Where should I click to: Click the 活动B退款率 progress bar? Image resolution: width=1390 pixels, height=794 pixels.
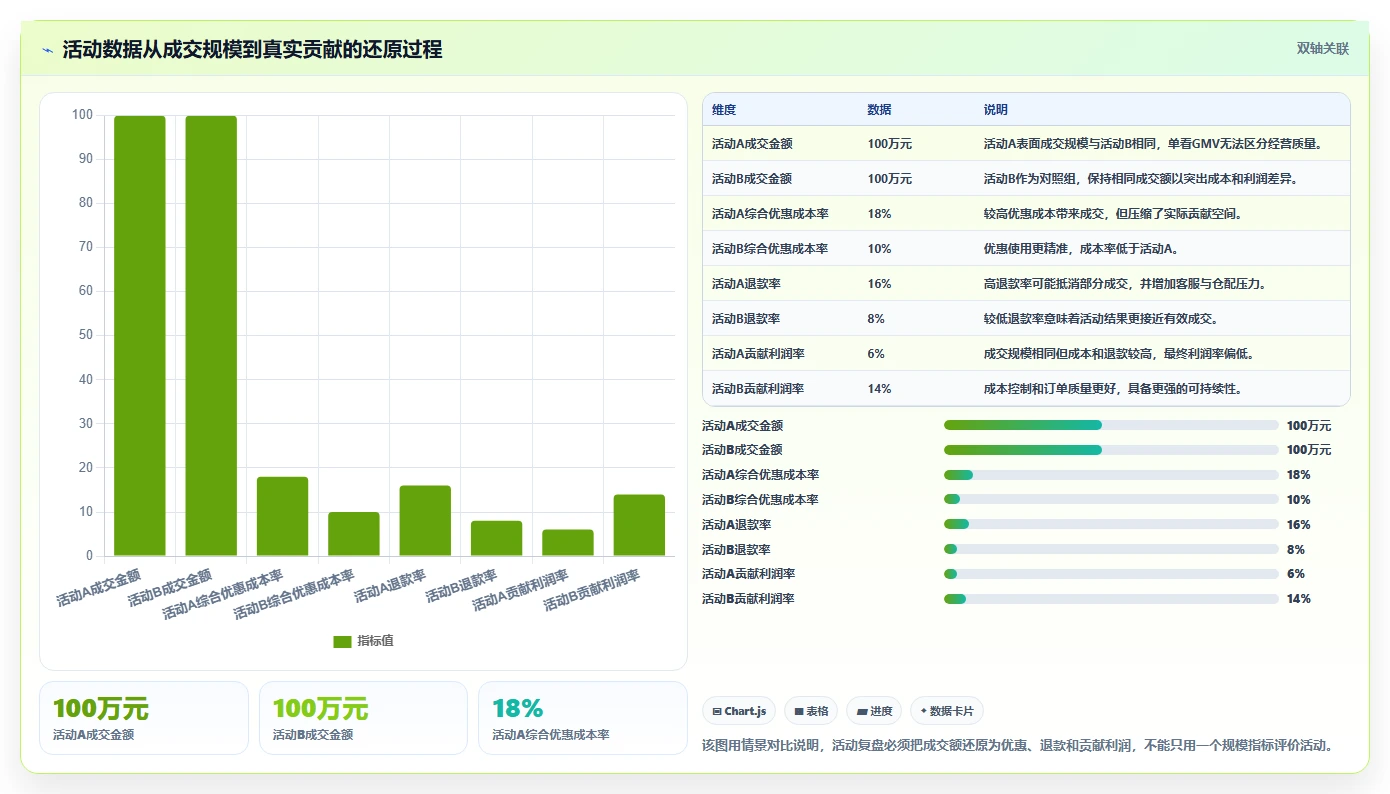coord(1111,549)
